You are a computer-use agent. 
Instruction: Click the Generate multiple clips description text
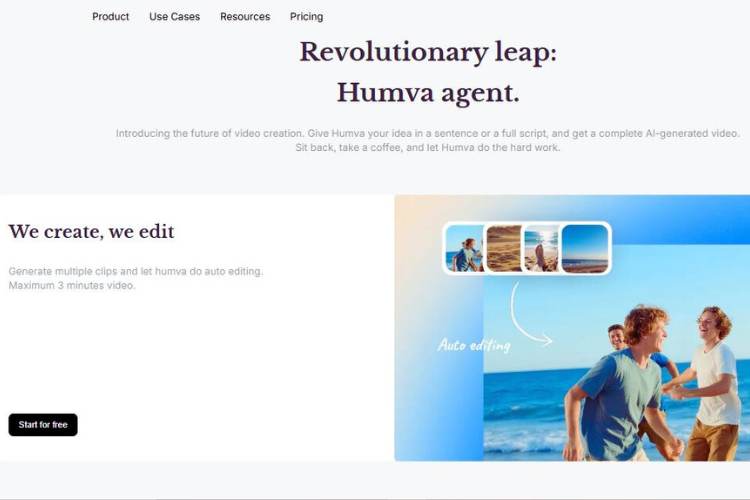(x=136, y=271)
